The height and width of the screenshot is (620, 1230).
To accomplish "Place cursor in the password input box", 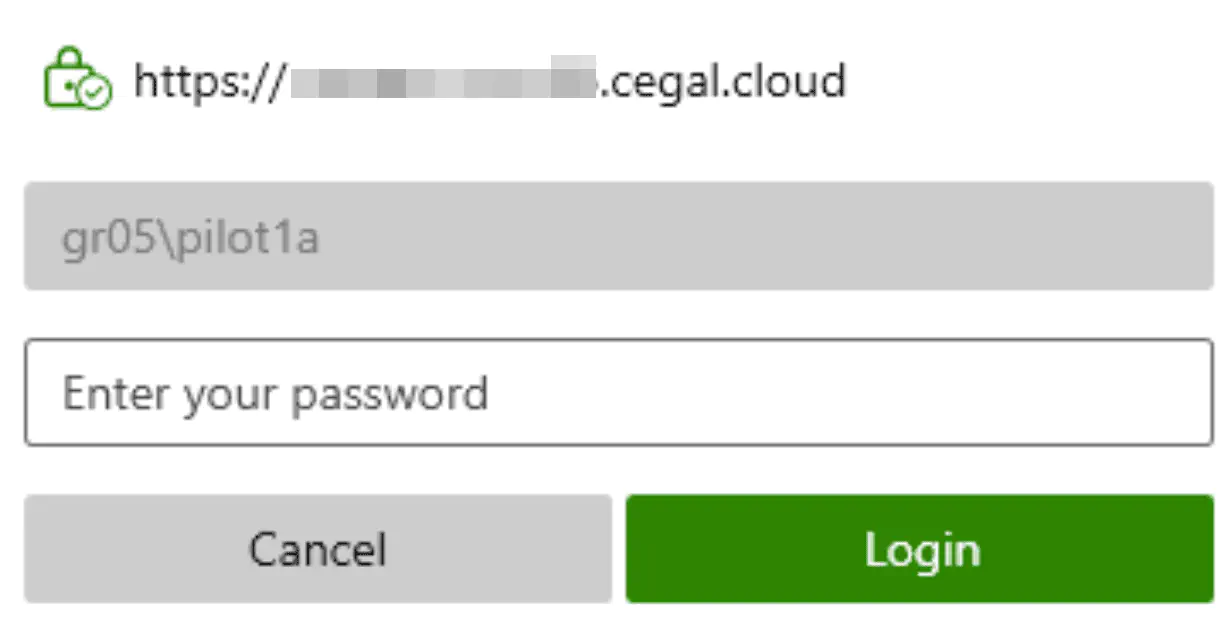I will point(618,393).
